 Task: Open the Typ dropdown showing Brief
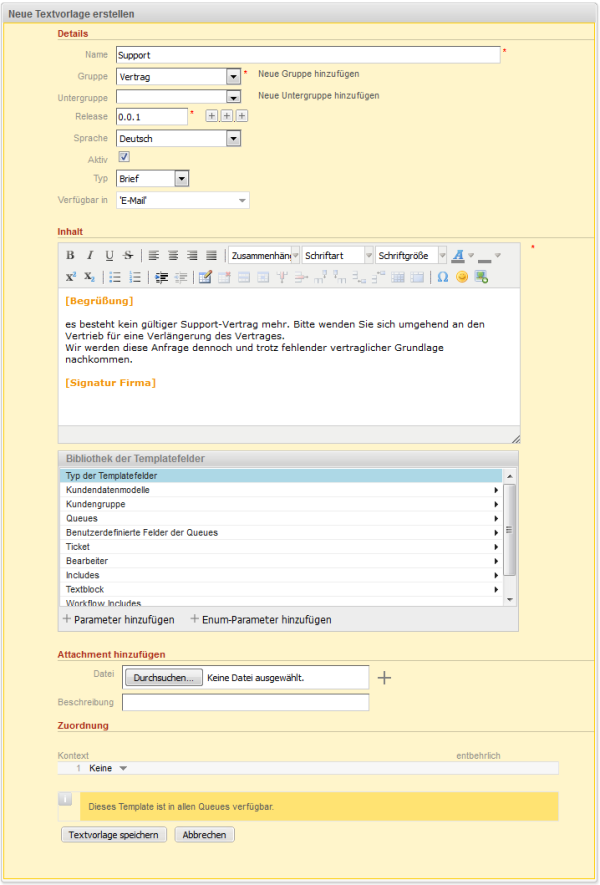[x=152, y=179]
